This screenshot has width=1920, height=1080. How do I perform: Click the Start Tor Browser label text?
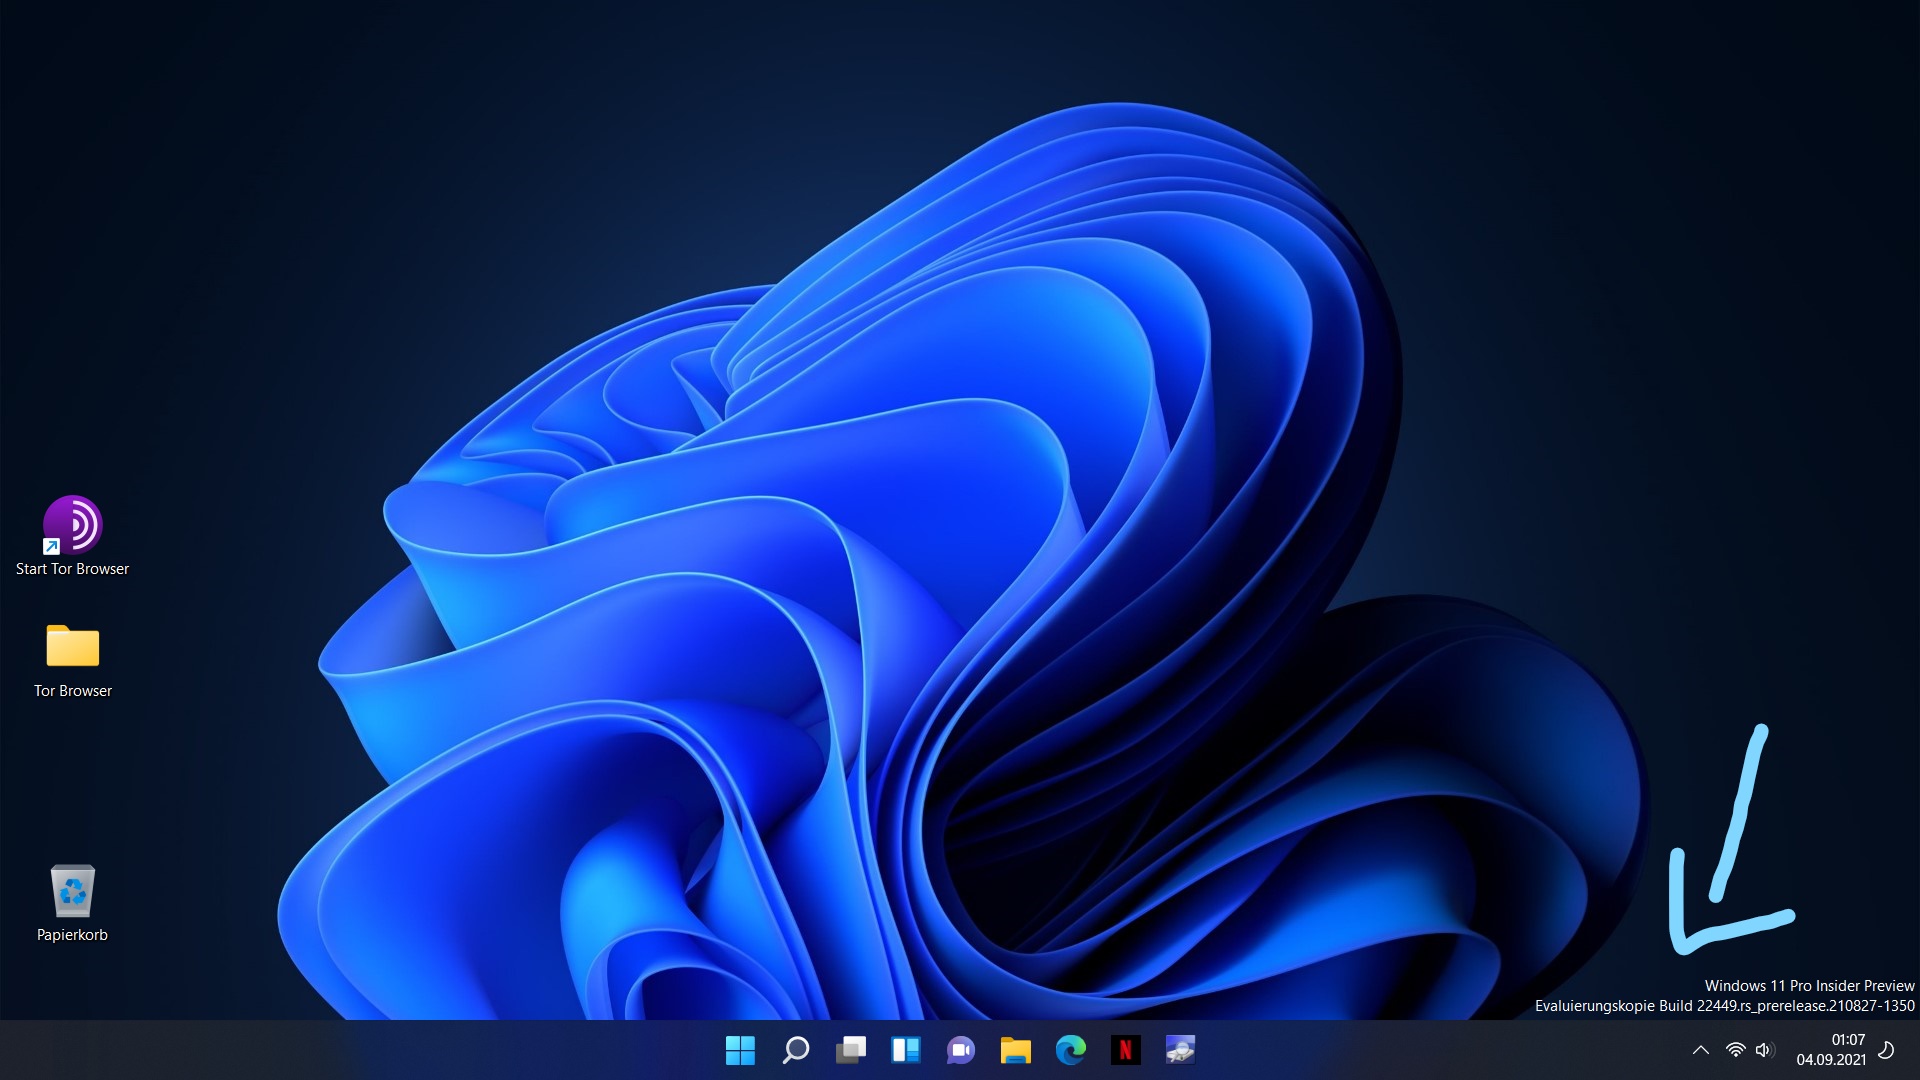(72, 569)
